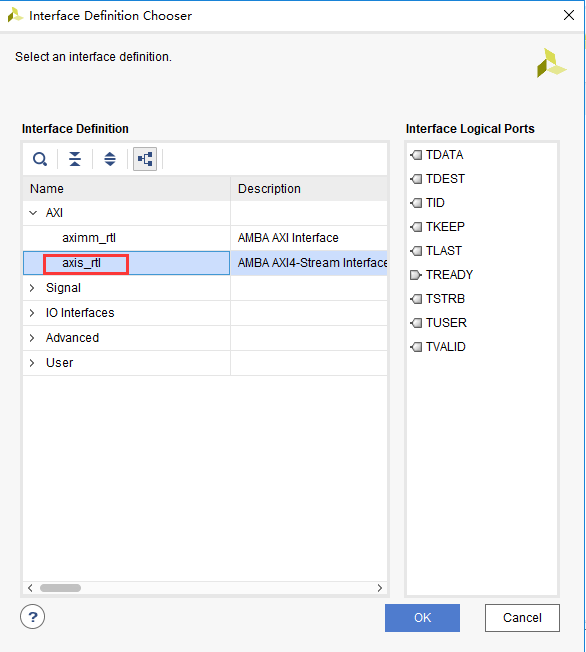Toggle the group-by-hierarchy tree icon
The image size is (586, 652).
[145, 159]
